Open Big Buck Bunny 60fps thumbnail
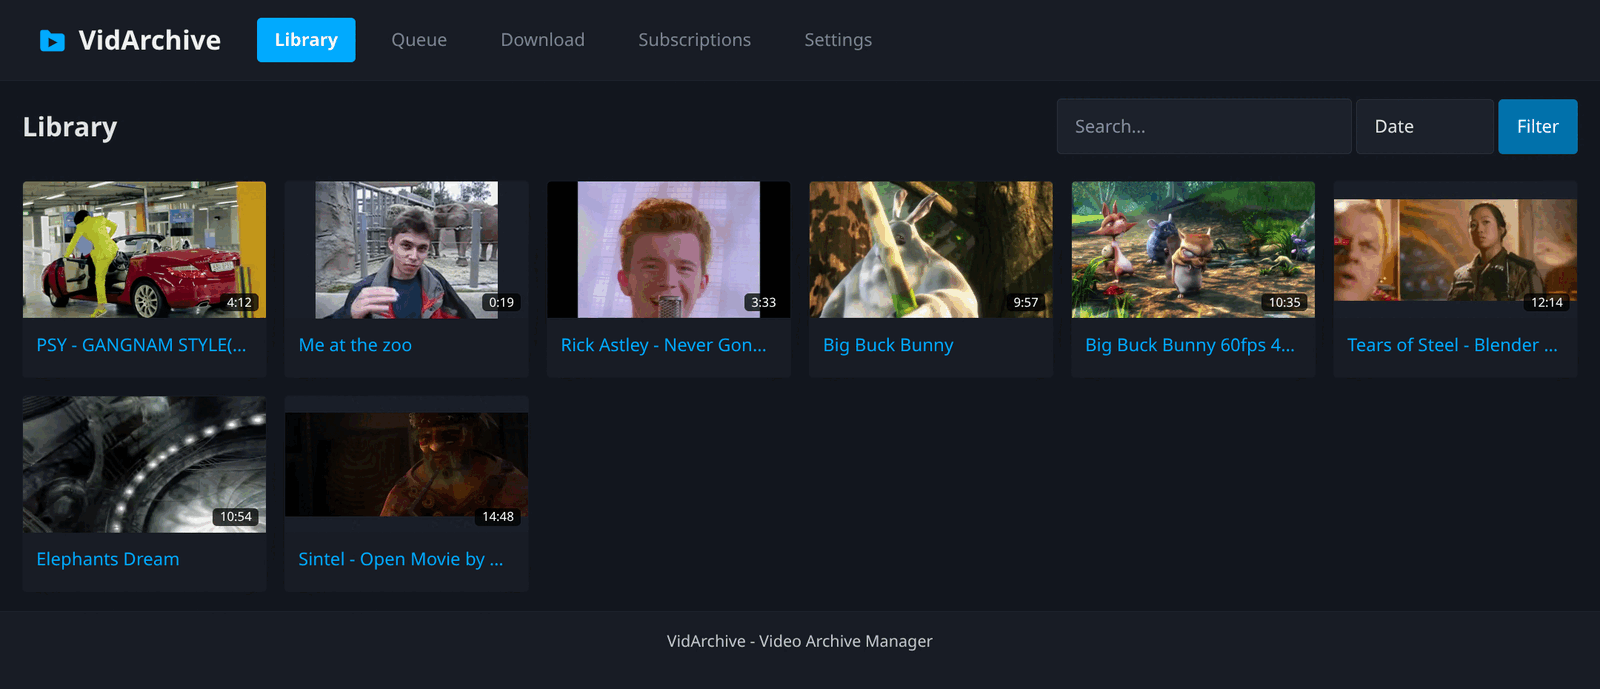 1193,250
